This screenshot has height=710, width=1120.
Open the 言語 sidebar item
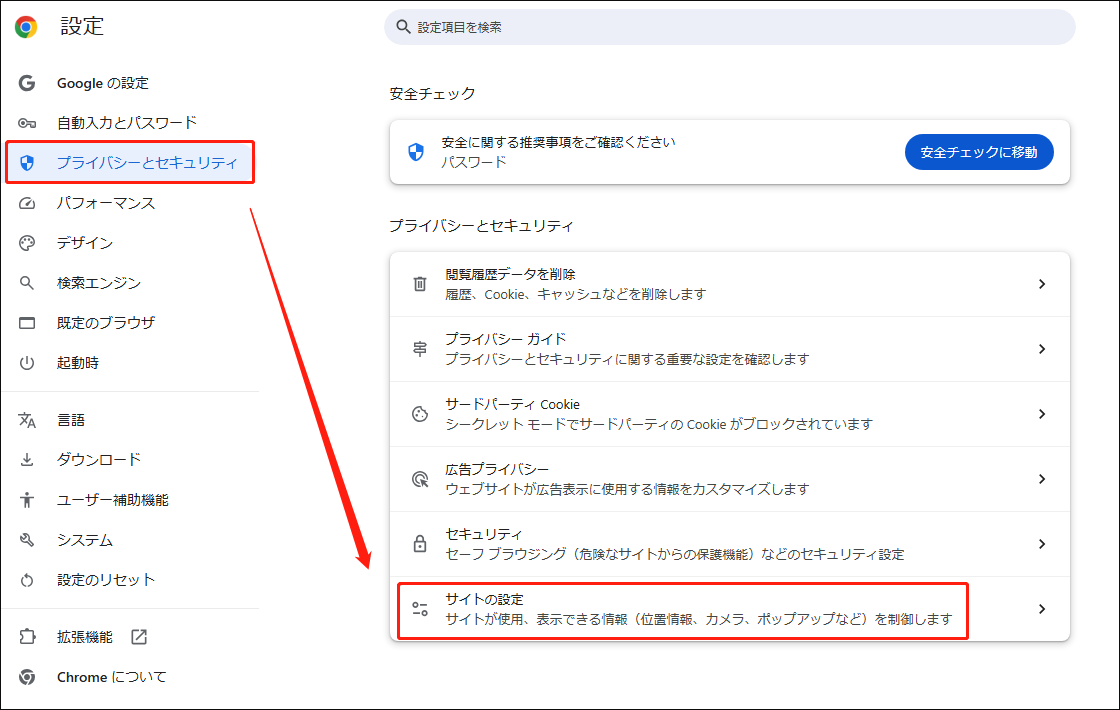pyautogui.click(x=71, y=420)
